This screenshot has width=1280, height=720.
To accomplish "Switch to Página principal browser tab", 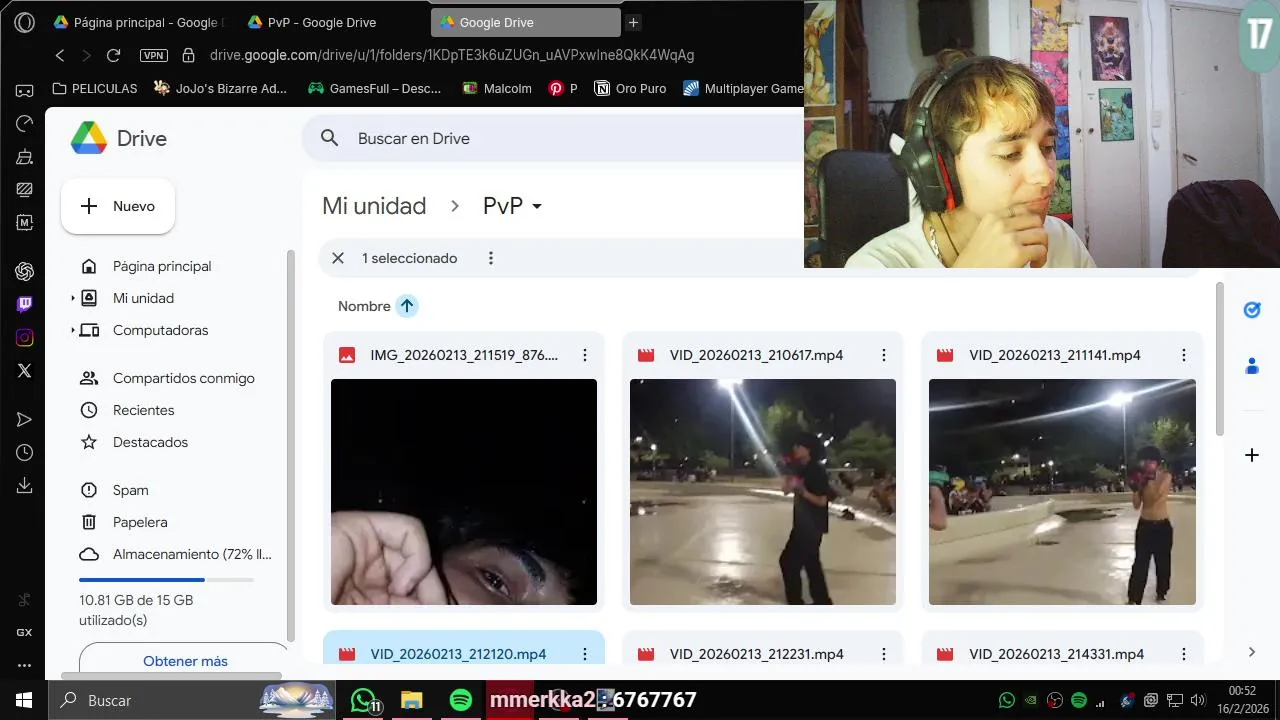I will tap(139, 22).
